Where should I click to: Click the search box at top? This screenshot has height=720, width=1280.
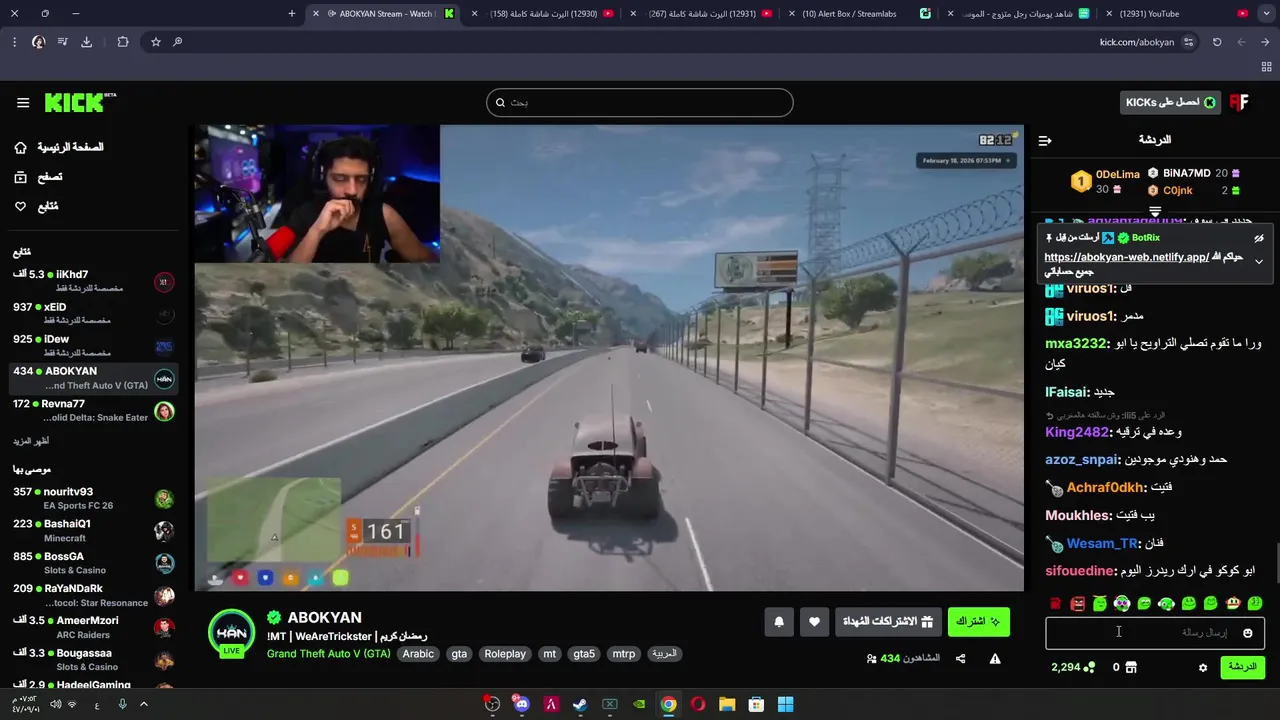coord(640,102)
